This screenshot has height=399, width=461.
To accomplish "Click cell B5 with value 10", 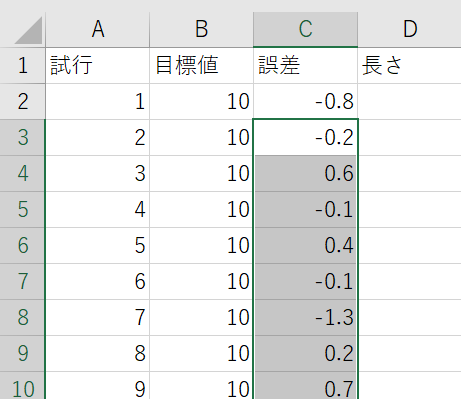I will pos(201,209).
